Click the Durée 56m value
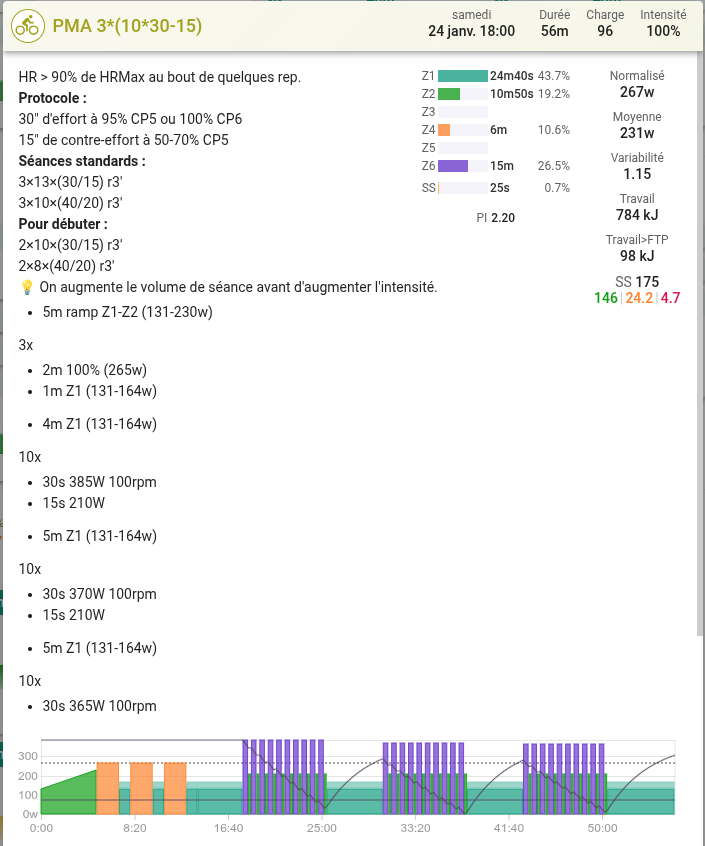 click(555, 31)
